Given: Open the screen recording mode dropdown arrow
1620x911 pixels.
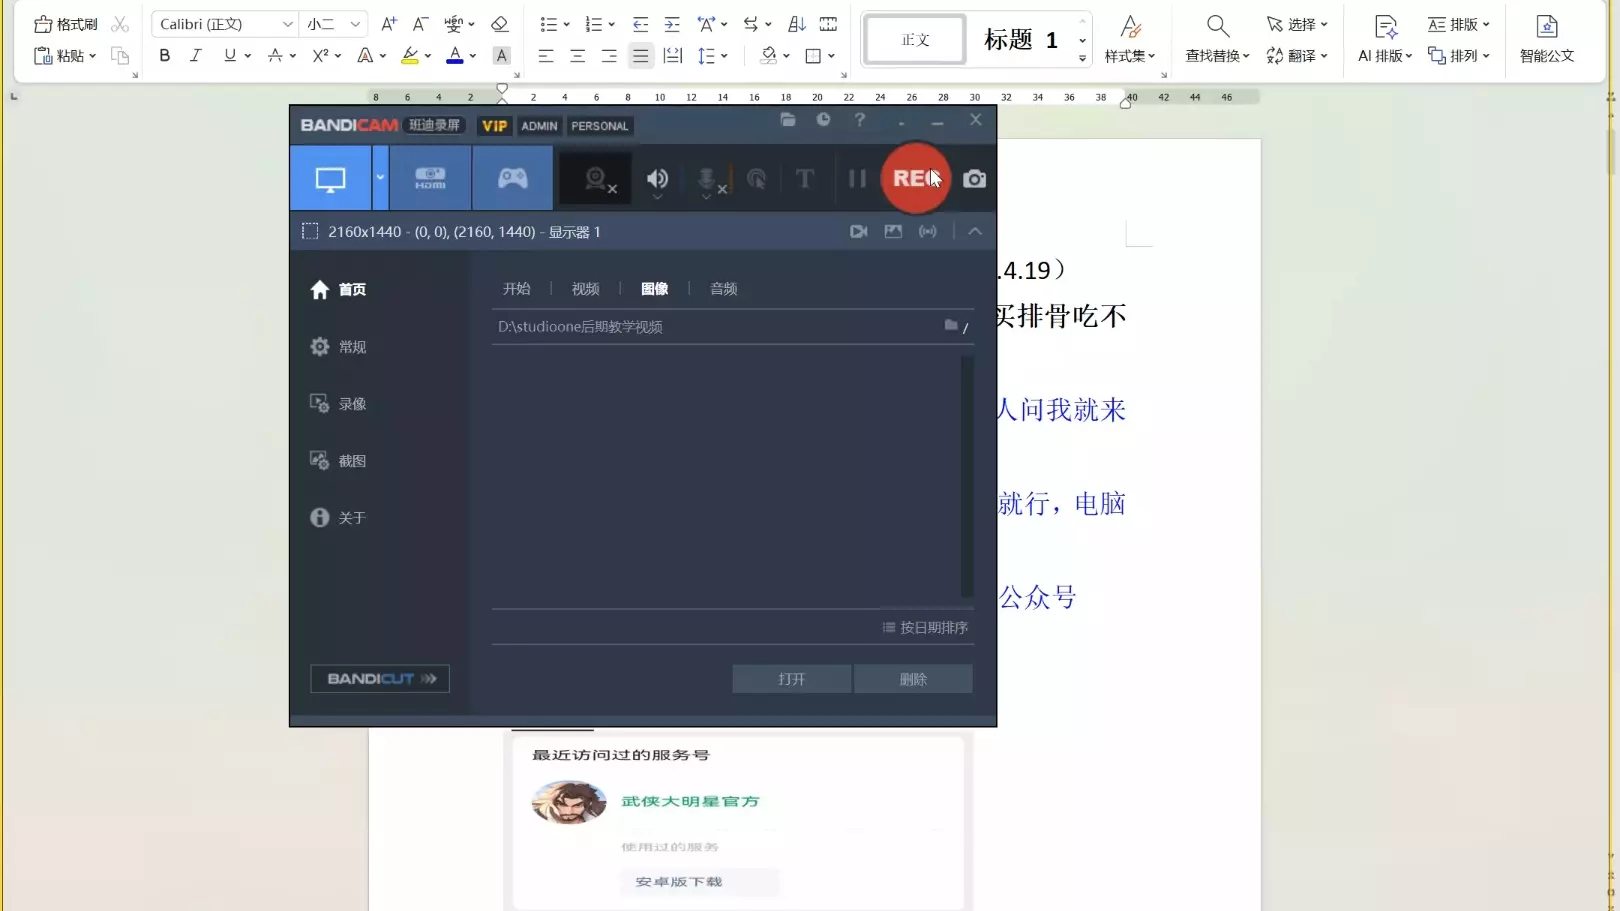Looking at the screenshot, I should pyautogui.click(x=380, y=178).
